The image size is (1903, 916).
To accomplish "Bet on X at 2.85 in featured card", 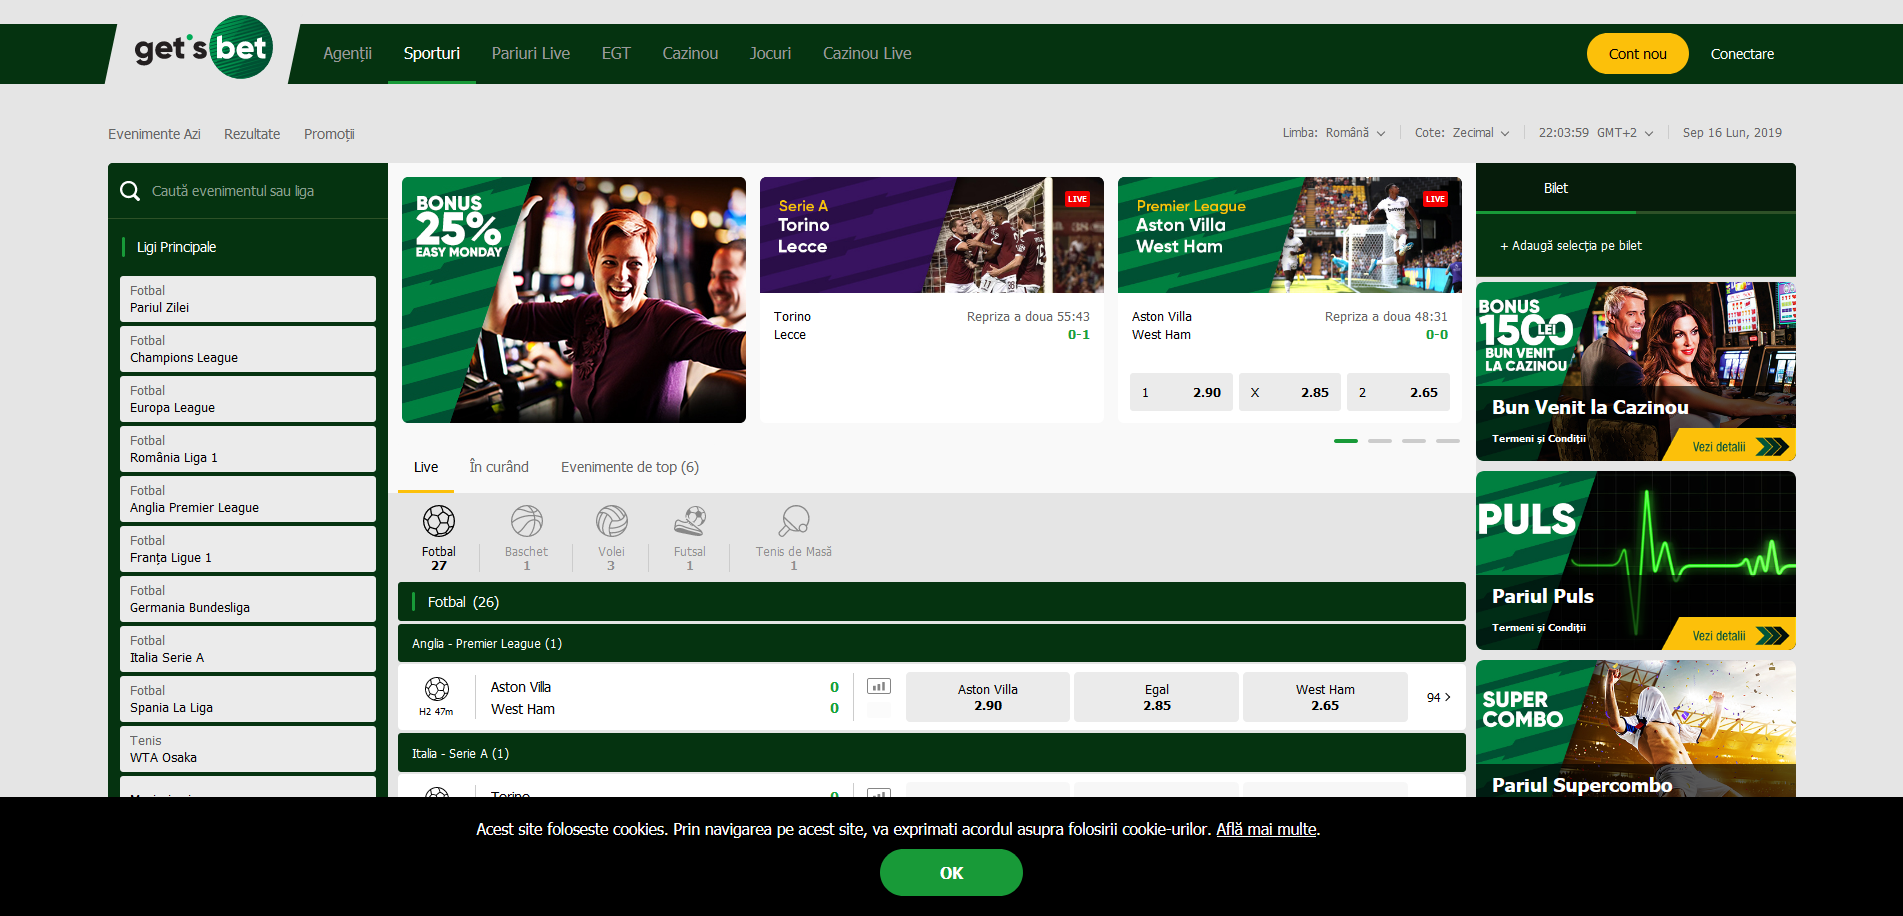I will point(1290,392).
